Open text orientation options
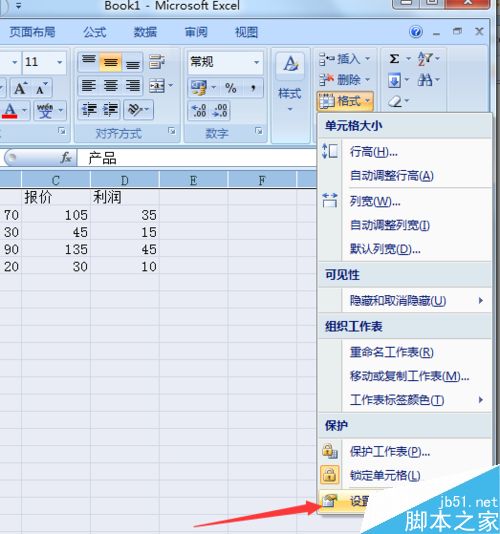Screen dimensions: 500x534 tap(138, 110)
